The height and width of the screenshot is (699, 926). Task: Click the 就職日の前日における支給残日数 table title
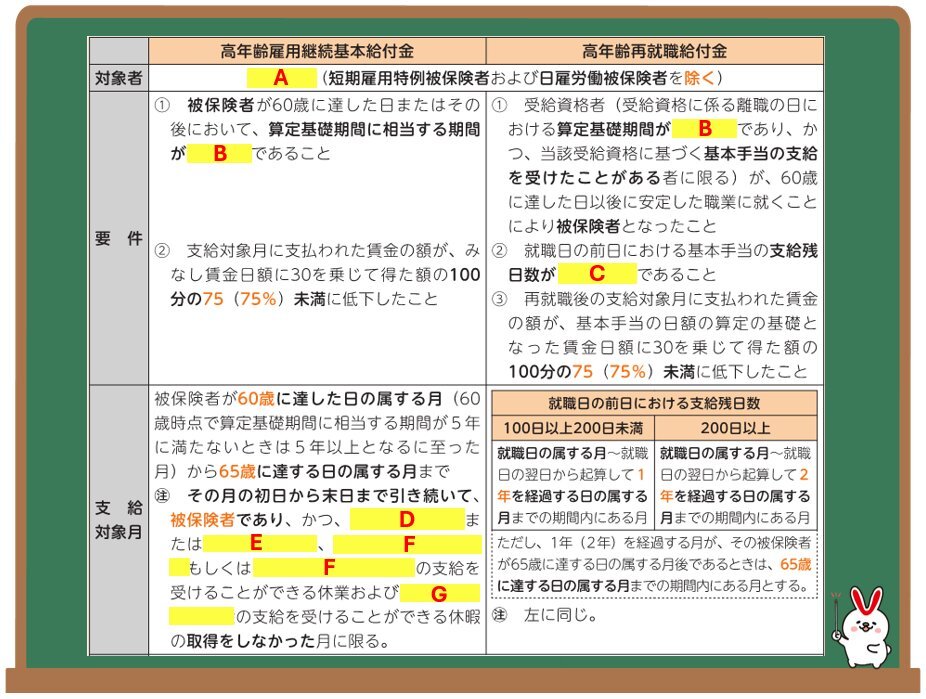(654, 403)
